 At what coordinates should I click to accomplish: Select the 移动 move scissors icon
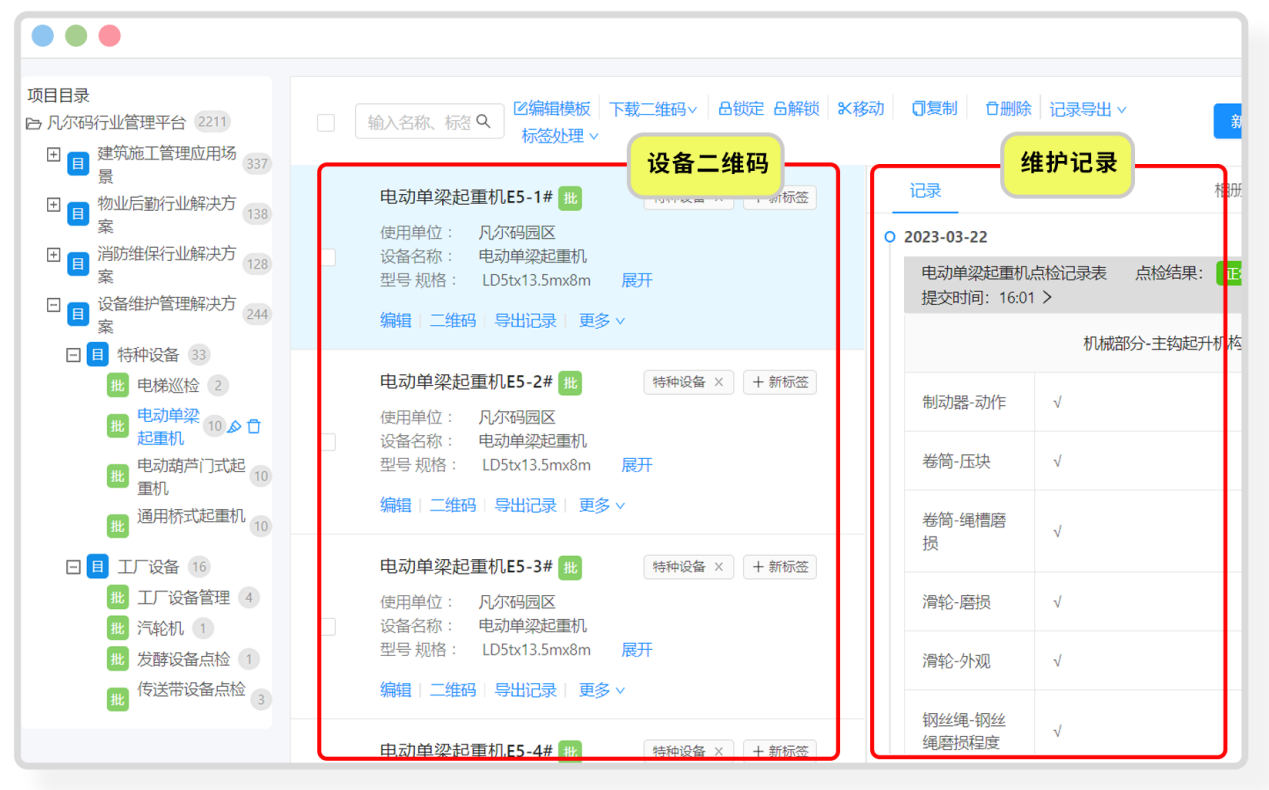[843, 108]
